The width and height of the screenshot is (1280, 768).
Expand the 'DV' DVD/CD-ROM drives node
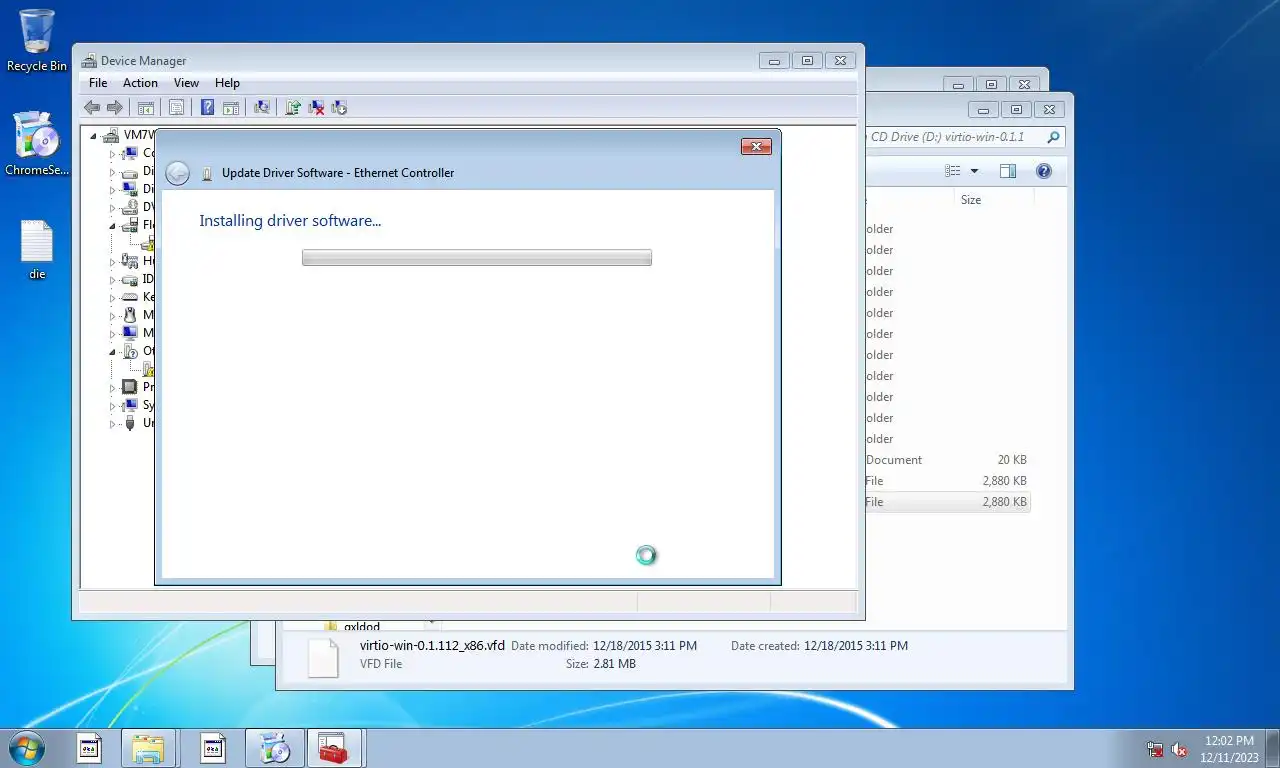[113, 208]
